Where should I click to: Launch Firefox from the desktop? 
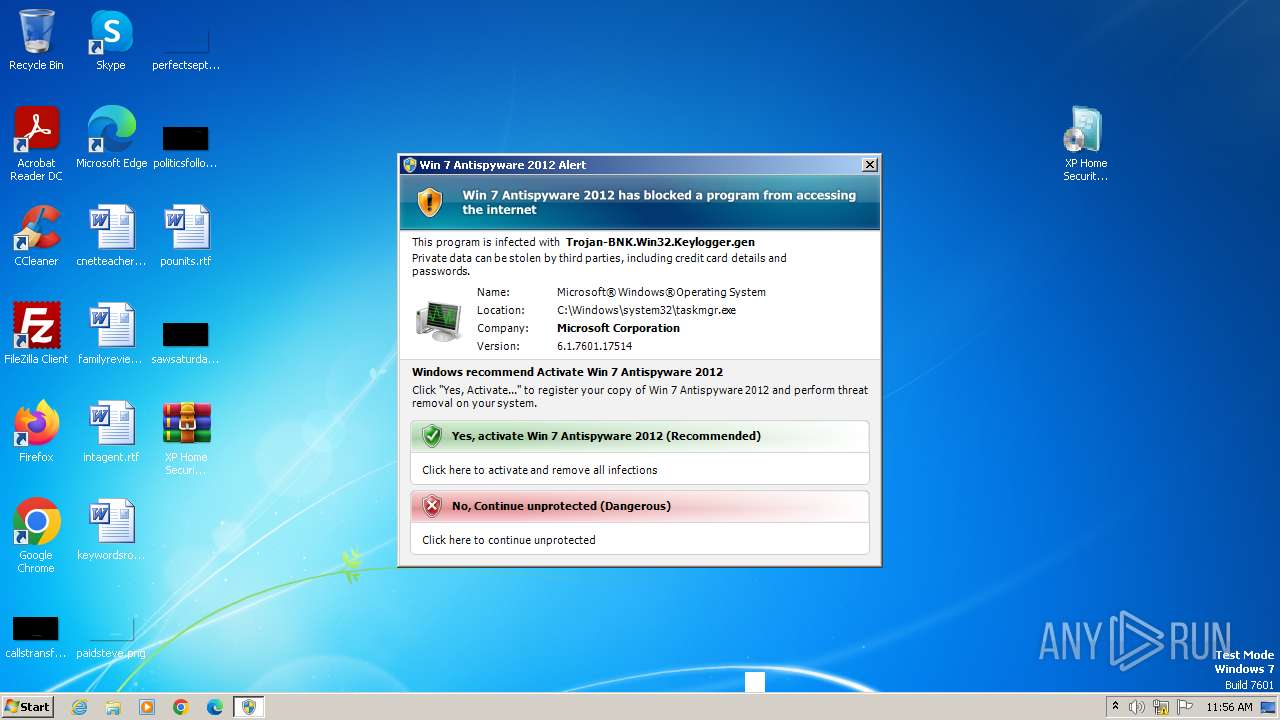click(36, 432)
